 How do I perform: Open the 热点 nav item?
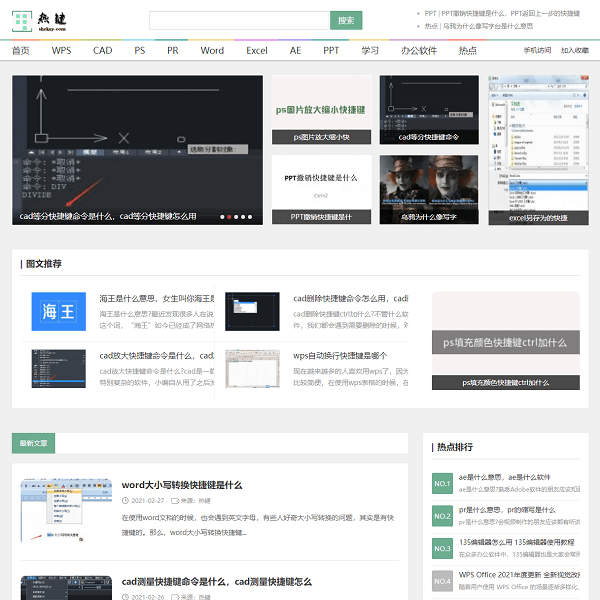468,51
